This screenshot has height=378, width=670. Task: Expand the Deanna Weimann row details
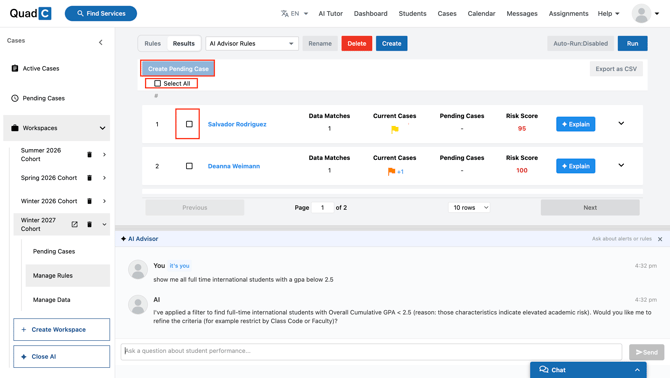point(621,165)
